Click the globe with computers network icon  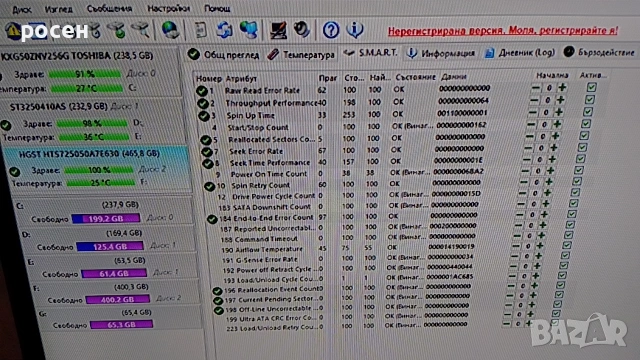pyautogui.click(x=249, y=30)
